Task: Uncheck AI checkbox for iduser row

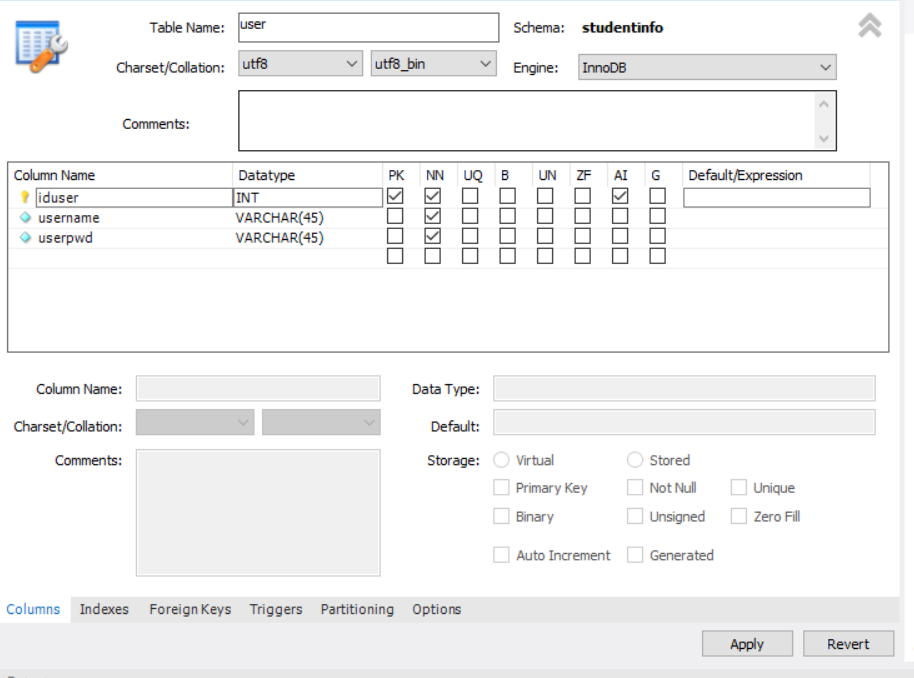Action: [620, 196]
